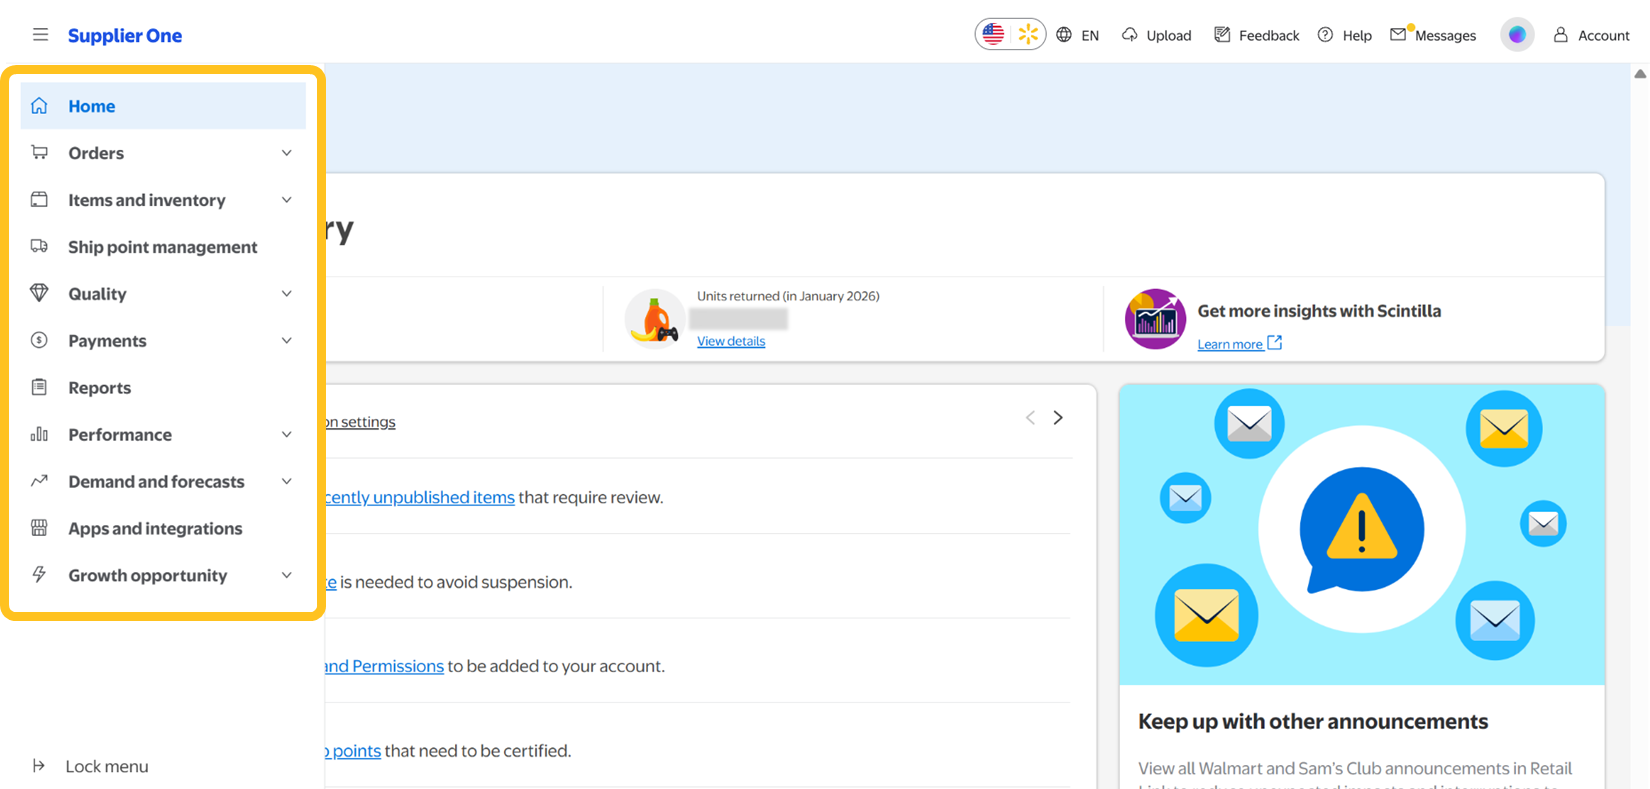
Task: Open Apps and integrations
Action: tap(155, 529)
